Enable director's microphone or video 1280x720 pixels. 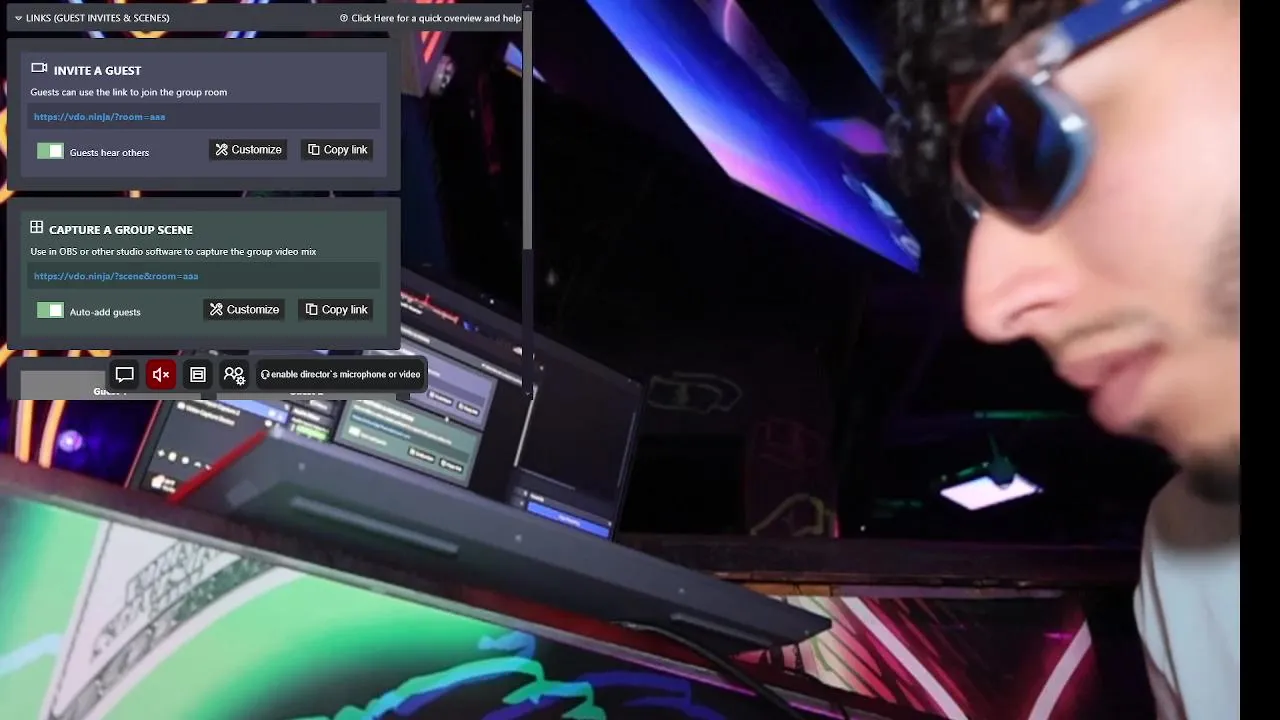click(341, 375)
